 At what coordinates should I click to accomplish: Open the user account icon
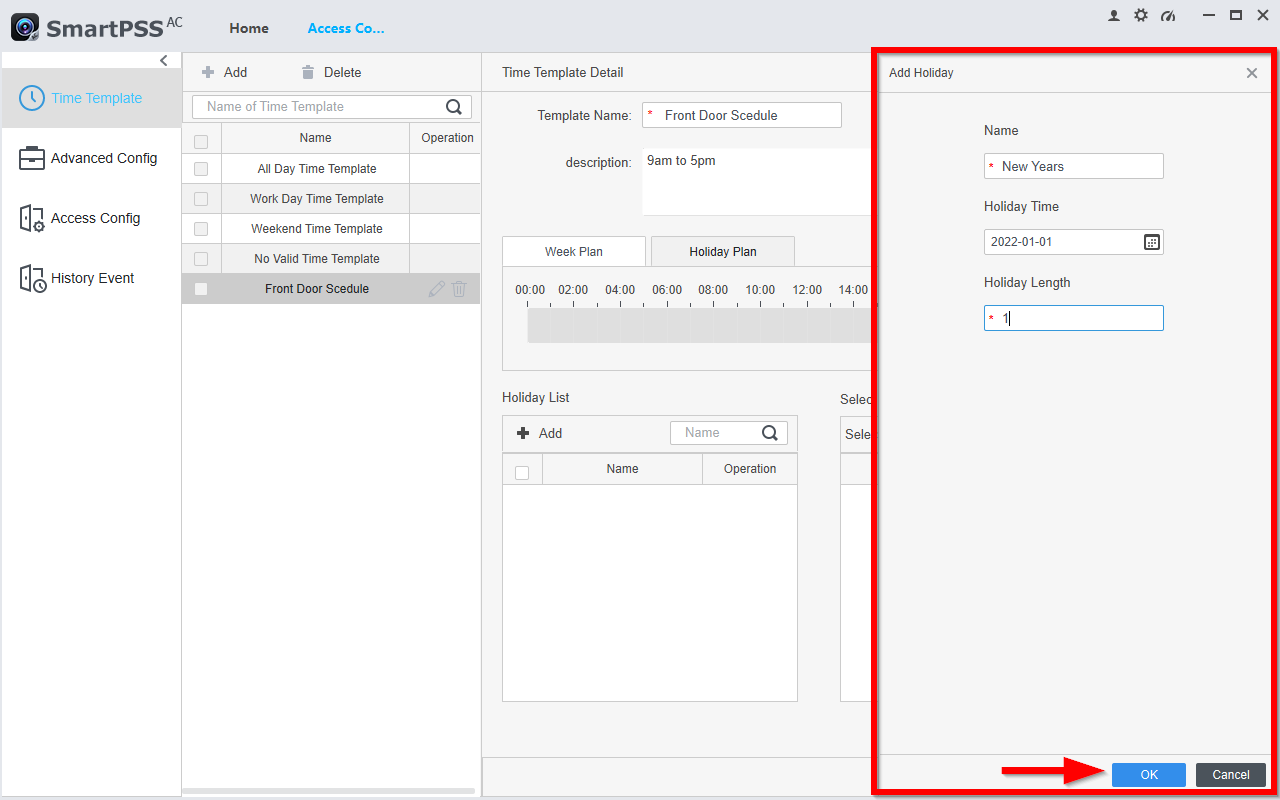click(x=1114, y=16)
